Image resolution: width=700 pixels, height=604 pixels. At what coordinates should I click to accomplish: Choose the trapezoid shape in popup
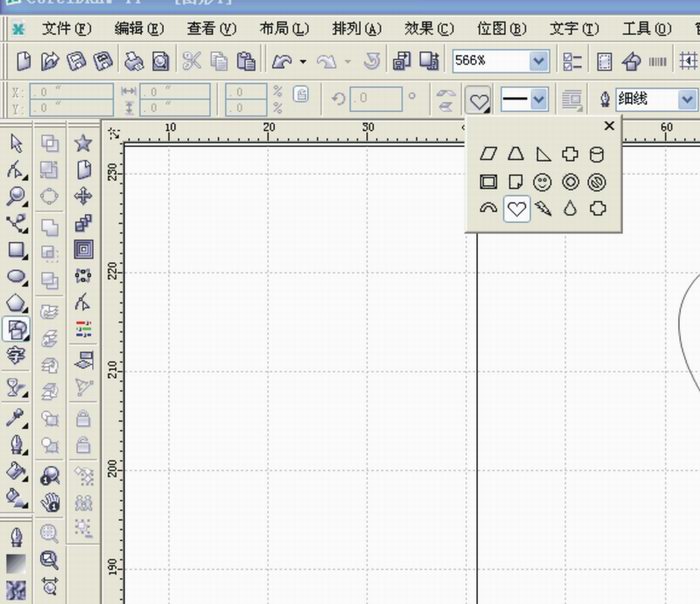coord(516,154)
